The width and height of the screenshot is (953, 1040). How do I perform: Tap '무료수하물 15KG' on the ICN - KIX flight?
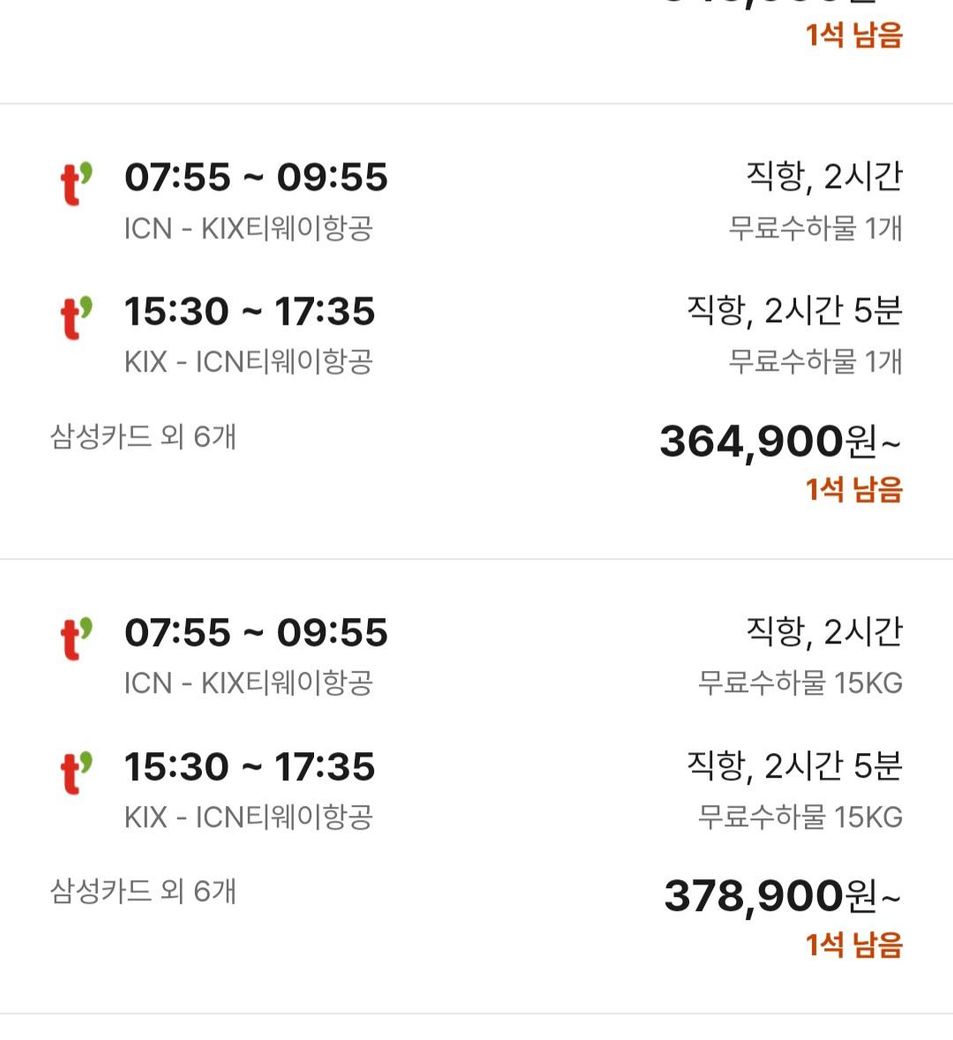800,683
